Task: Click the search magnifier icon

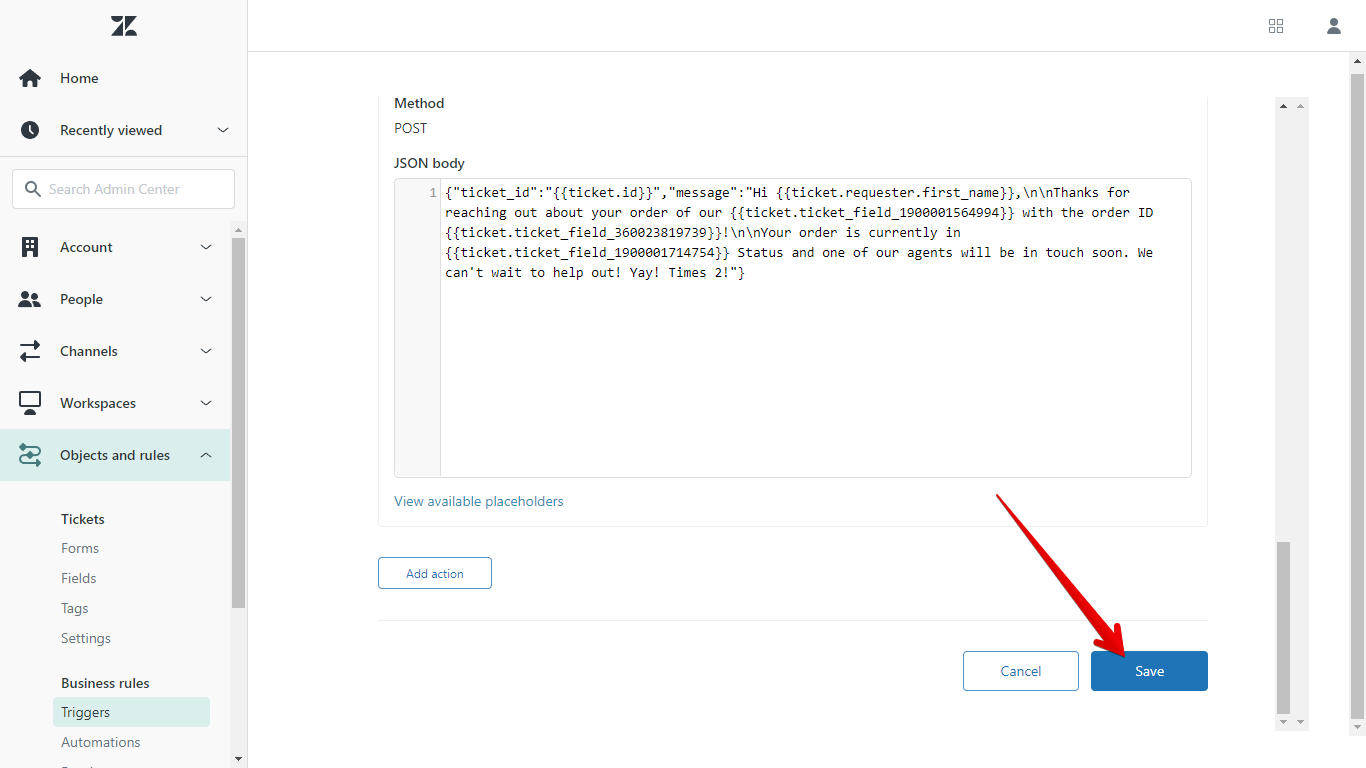Action: 33,189
